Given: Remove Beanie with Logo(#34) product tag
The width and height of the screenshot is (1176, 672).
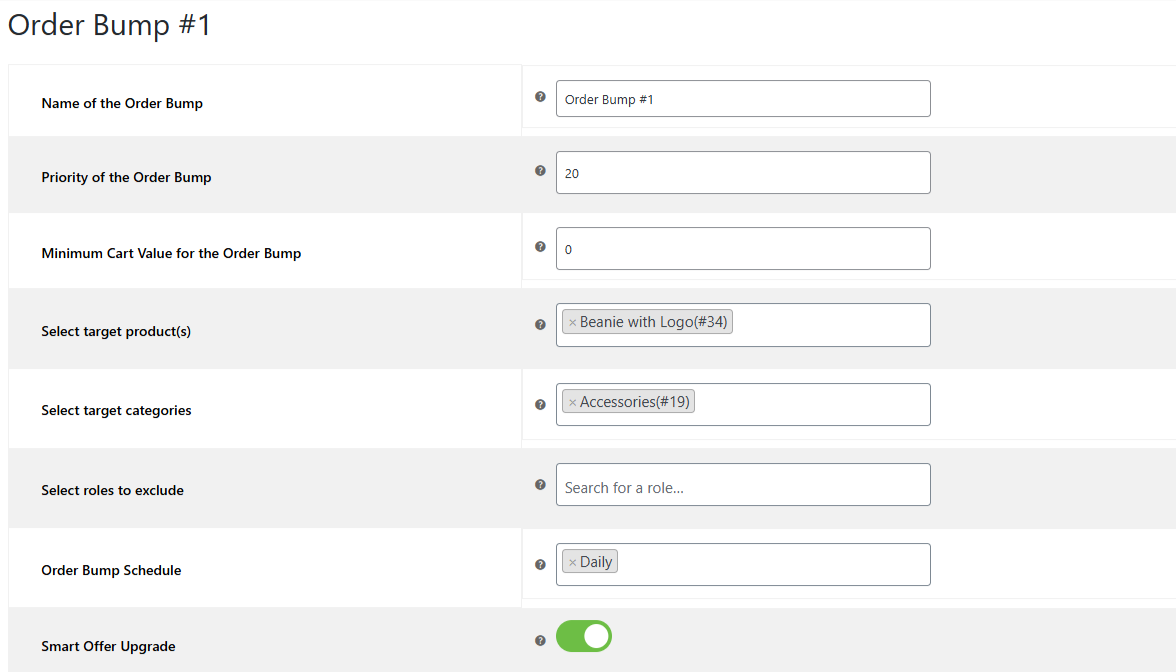Looking at the screenshot, I should pyautogui.click(x=572, y=322).
